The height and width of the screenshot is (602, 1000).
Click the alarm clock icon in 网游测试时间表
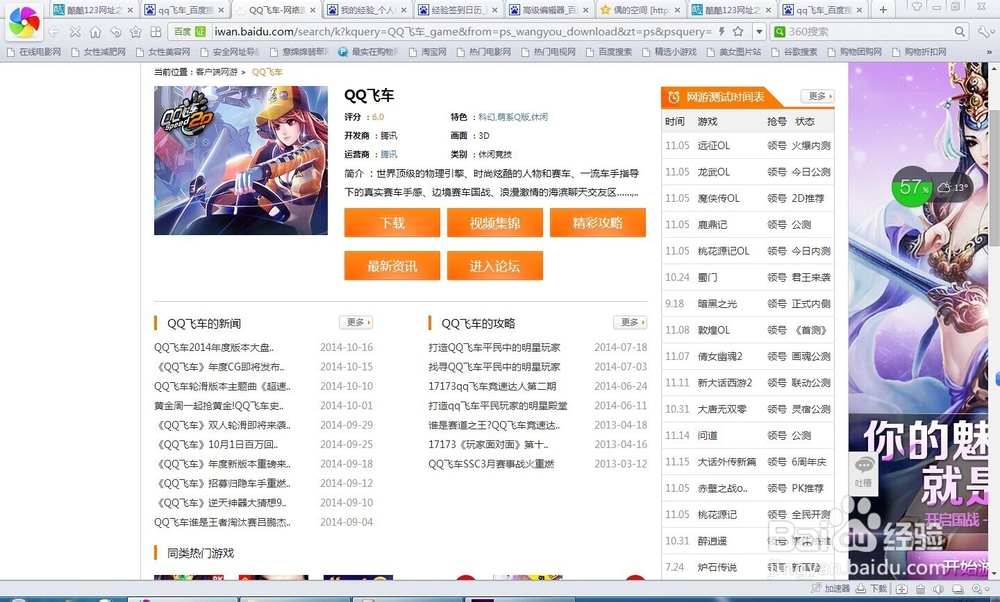pyautogui.click(x=673, y=97)
